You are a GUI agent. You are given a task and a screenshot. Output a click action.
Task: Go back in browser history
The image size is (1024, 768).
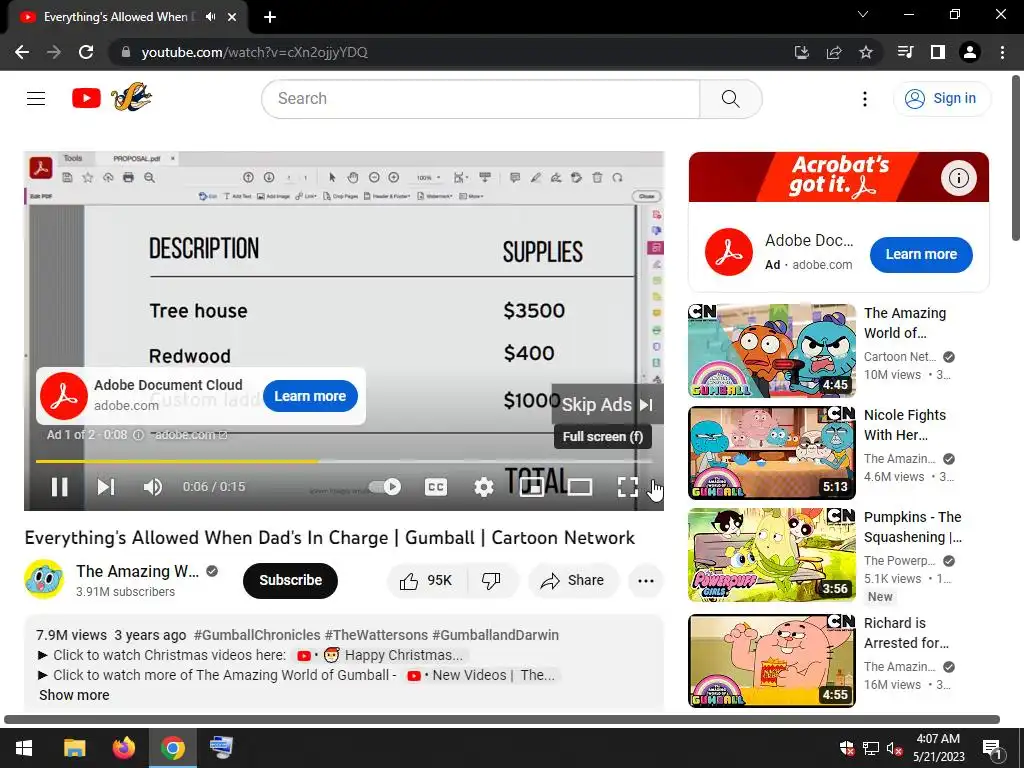(x=22, y=52)
